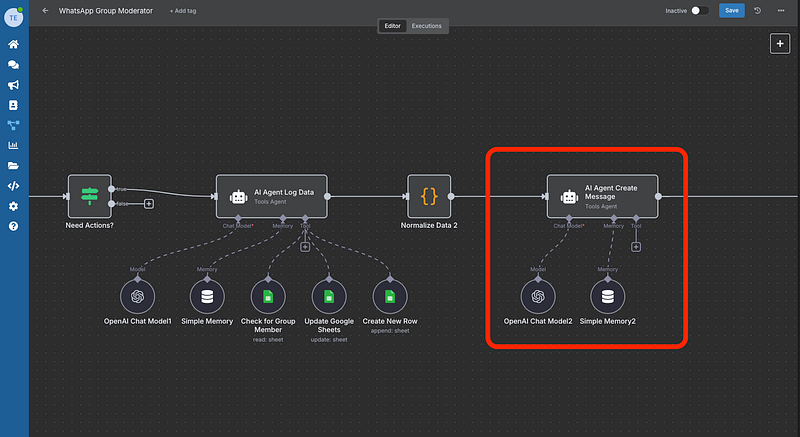The height and width of the screenshot is (437, 800).
Task: Click the megaphone broadcast icon in sidebar
Action: point(13,85)
